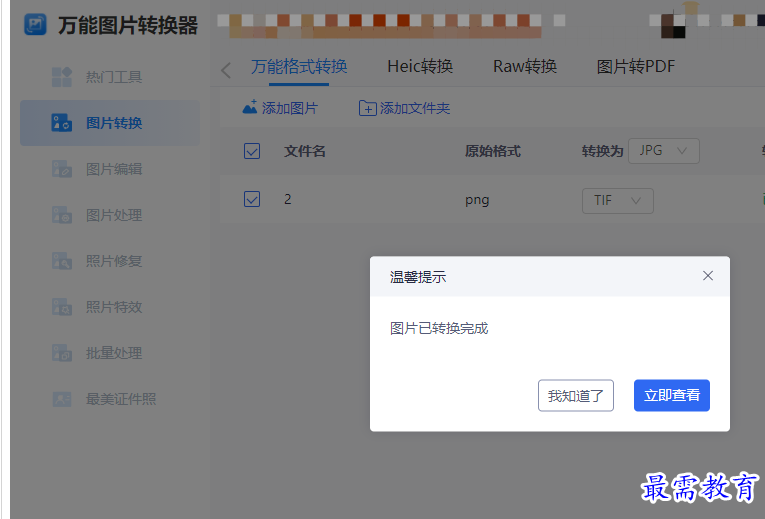This screenshot has width=765, height=519.
Task: Click the 图片处理 sidebar icon
Action: (62, 215)
